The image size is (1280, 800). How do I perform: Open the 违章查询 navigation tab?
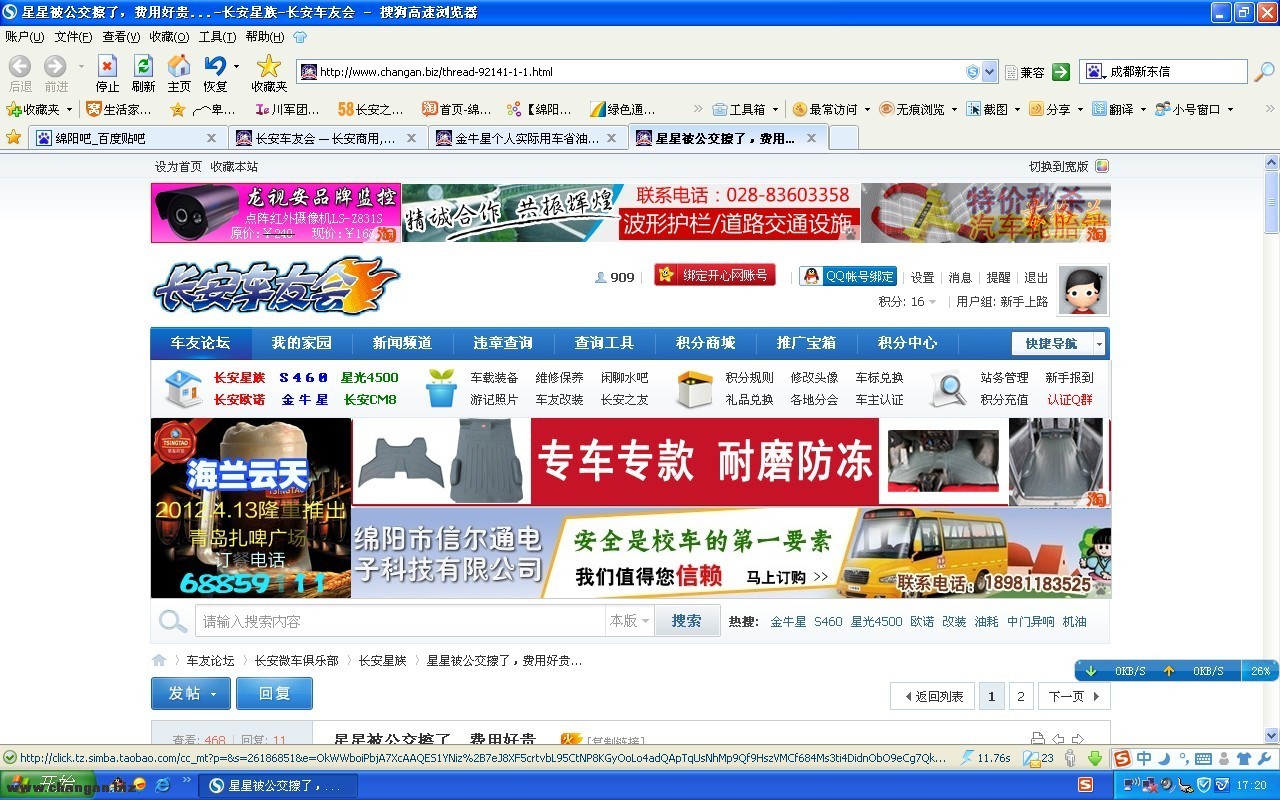pyautogui.click(x=503, y=343)
